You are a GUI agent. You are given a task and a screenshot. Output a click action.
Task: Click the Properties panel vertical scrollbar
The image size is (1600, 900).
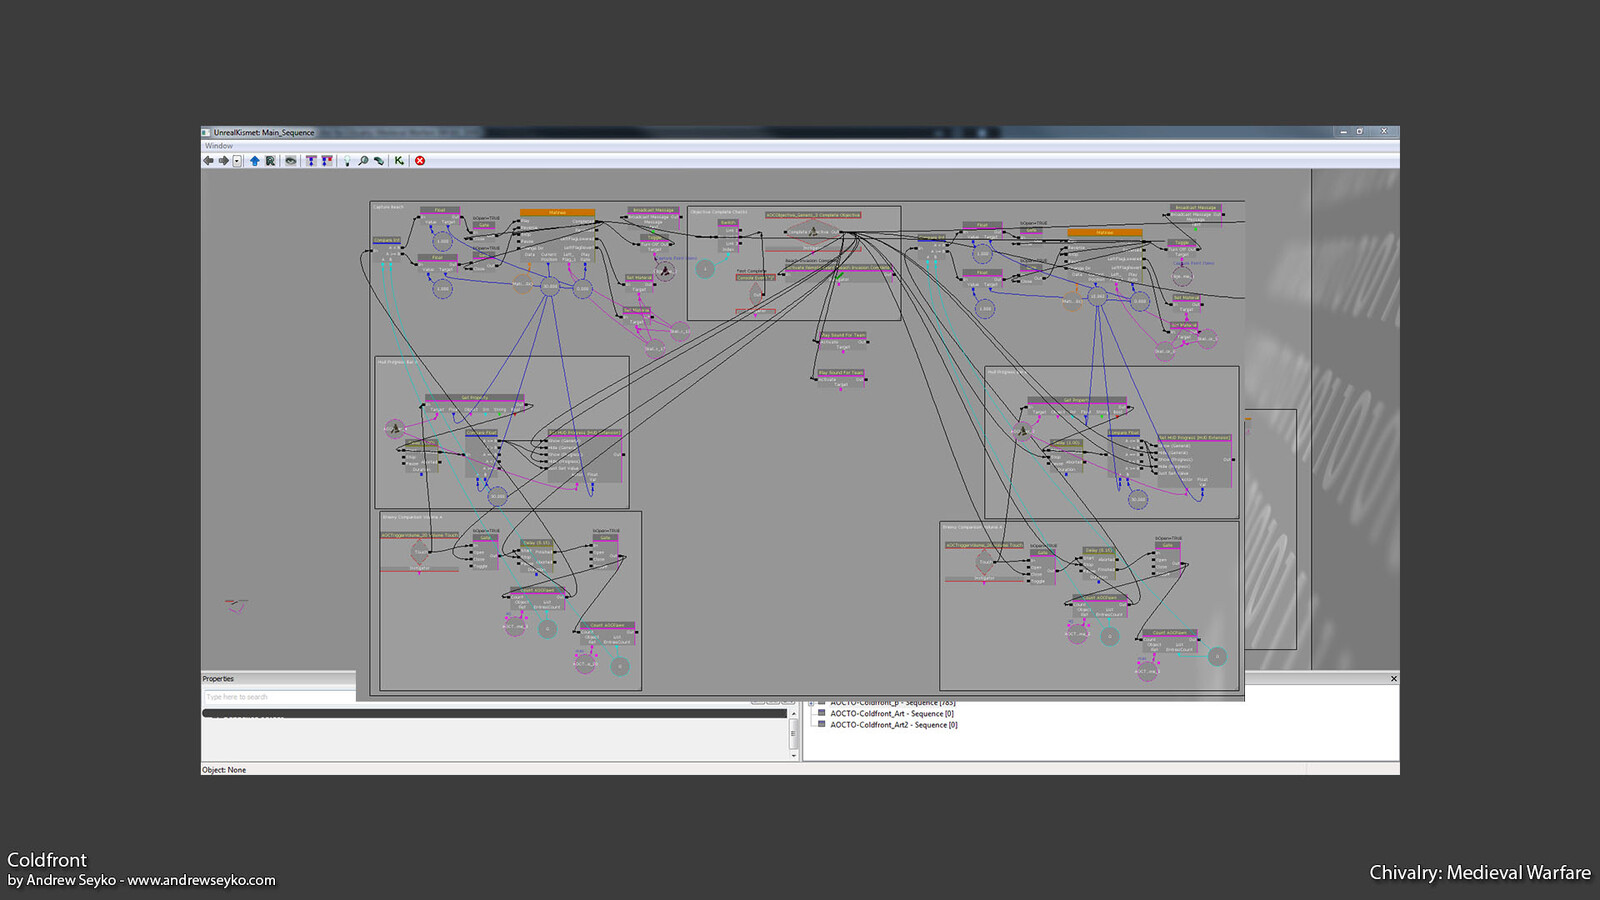(x=794, y=735)
